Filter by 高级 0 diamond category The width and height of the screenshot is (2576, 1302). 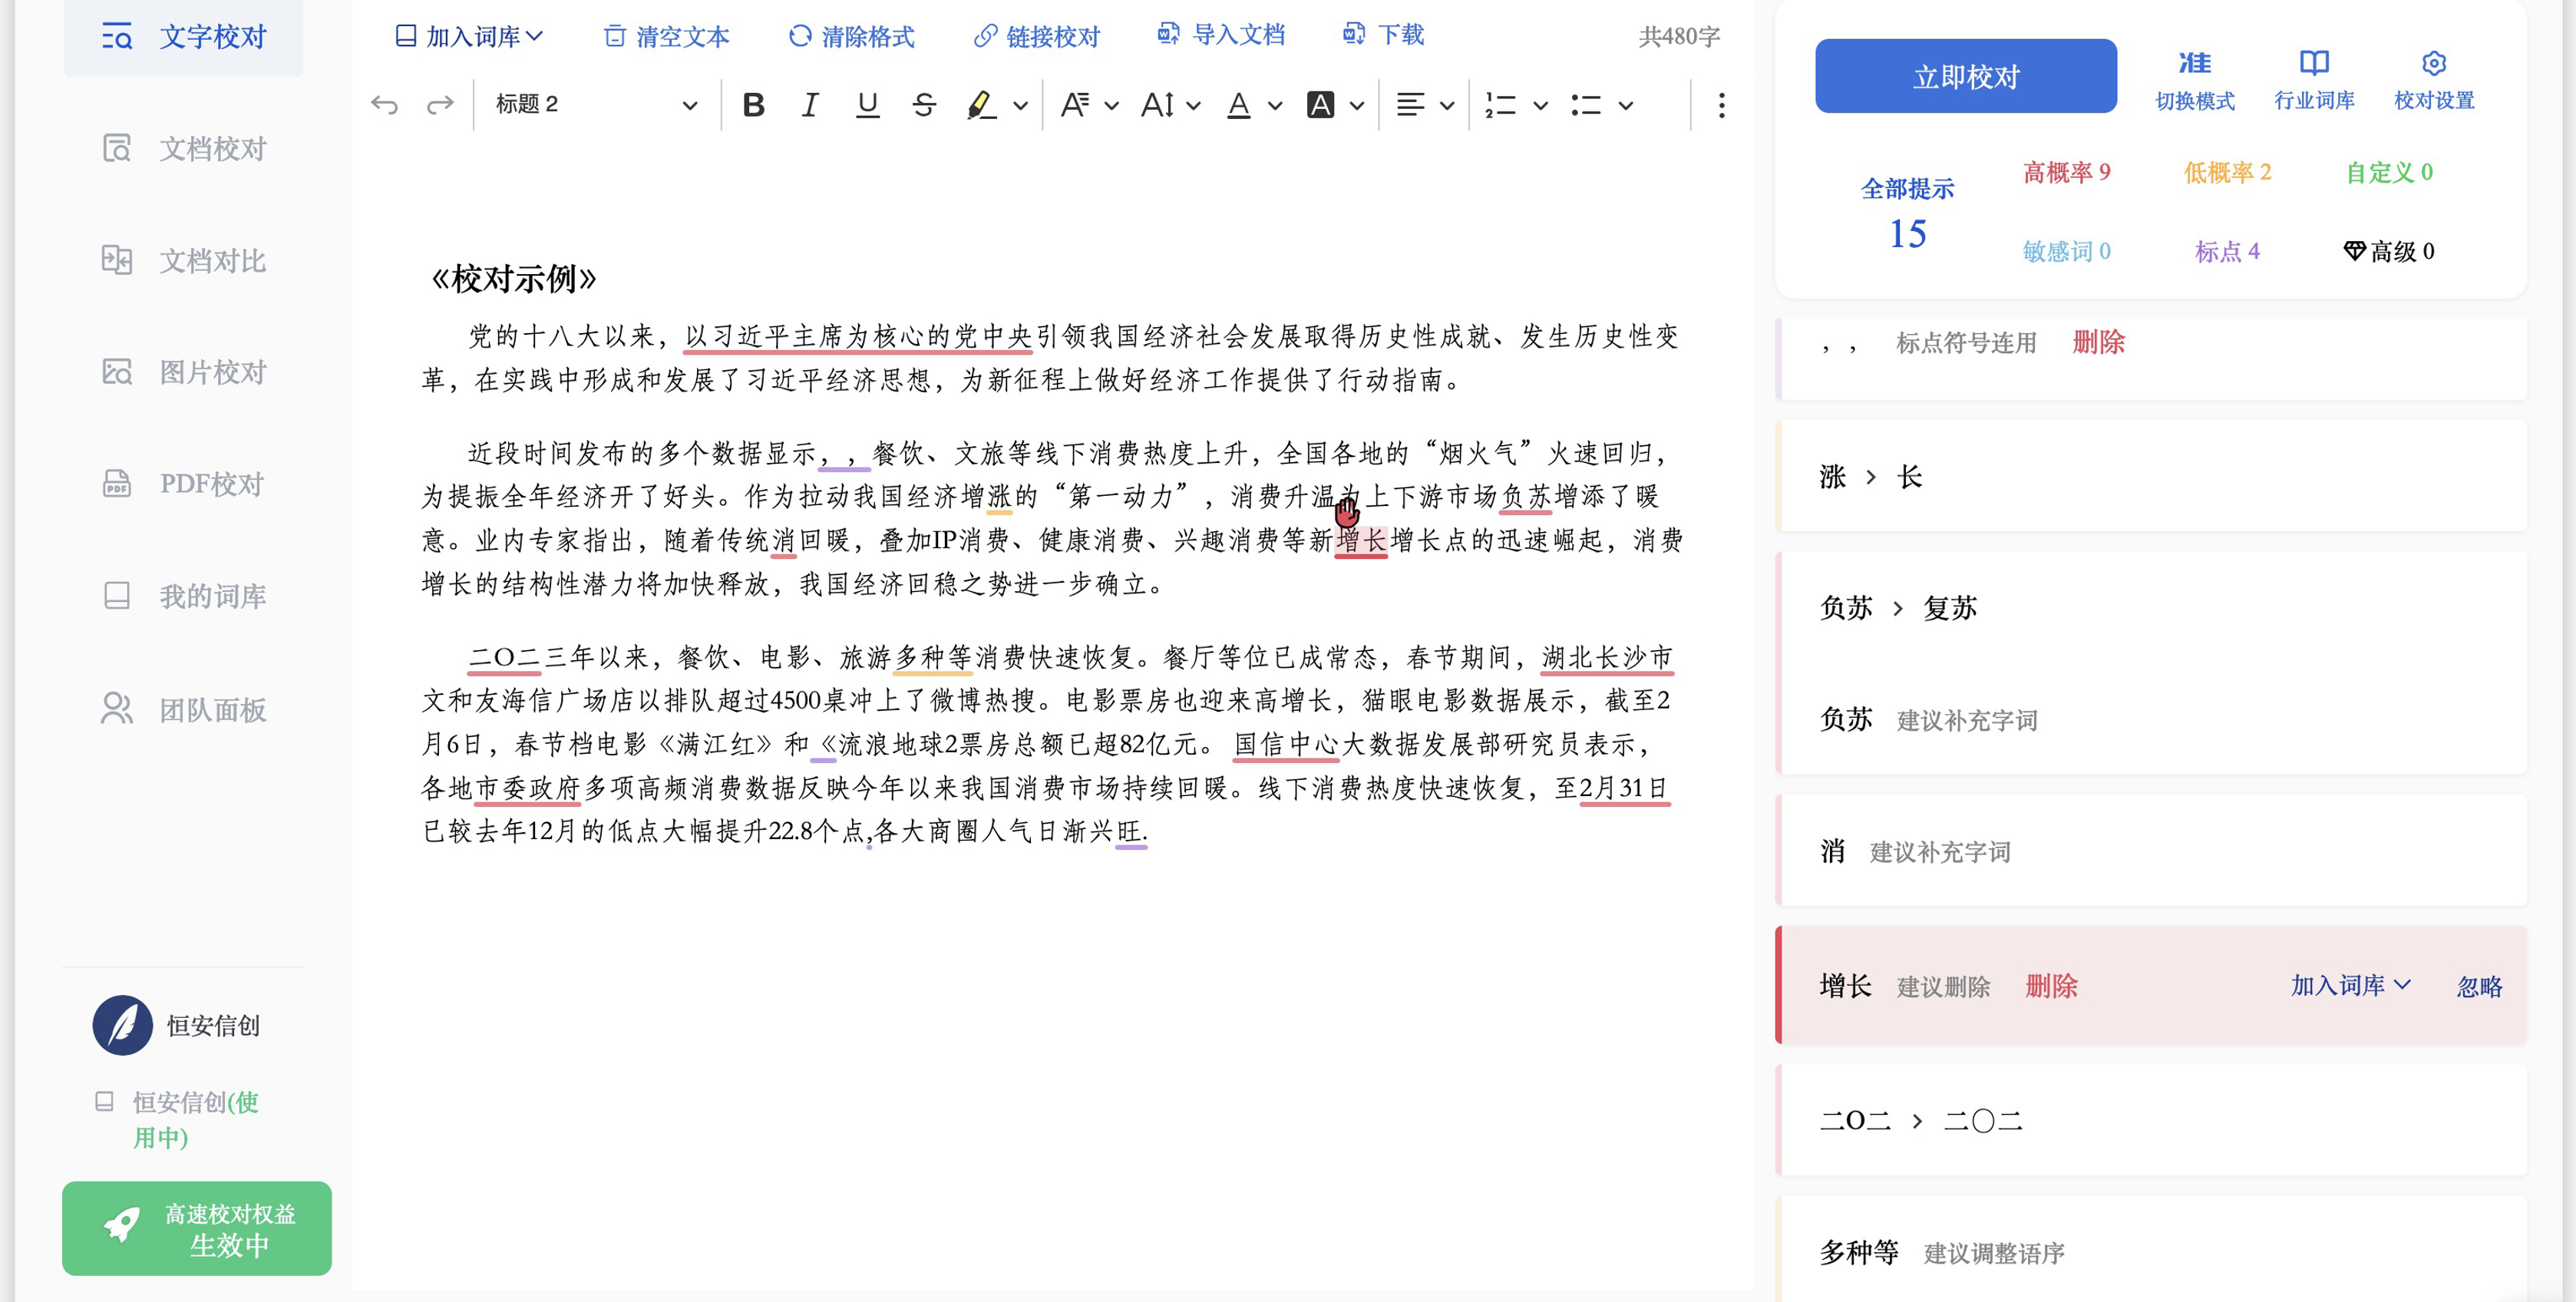pos(2389,251)
